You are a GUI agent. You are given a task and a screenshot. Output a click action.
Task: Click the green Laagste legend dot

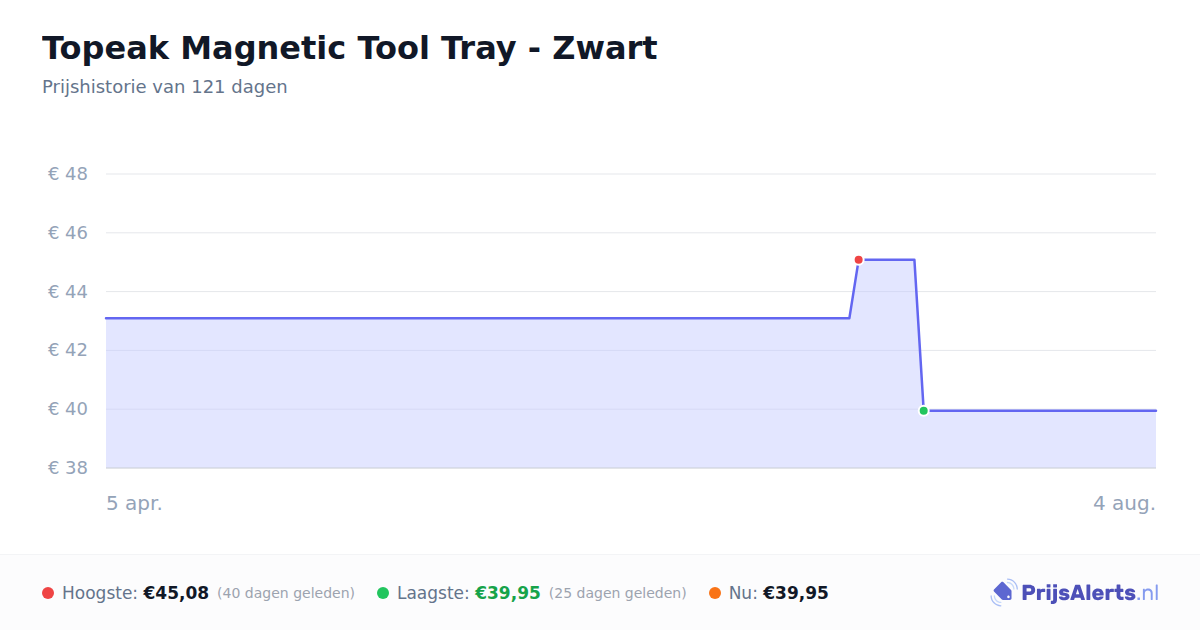383,593
